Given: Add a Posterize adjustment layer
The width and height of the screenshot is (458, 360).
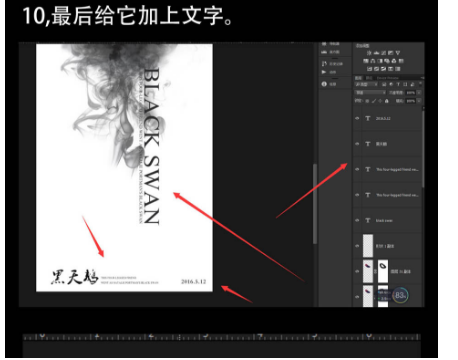Looking at the screenshot, I should (x=376, y=69).
